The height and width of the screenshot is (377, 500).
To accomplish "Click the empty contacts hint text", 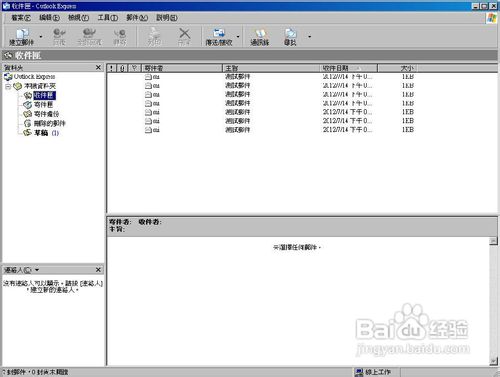I will 53,287.
